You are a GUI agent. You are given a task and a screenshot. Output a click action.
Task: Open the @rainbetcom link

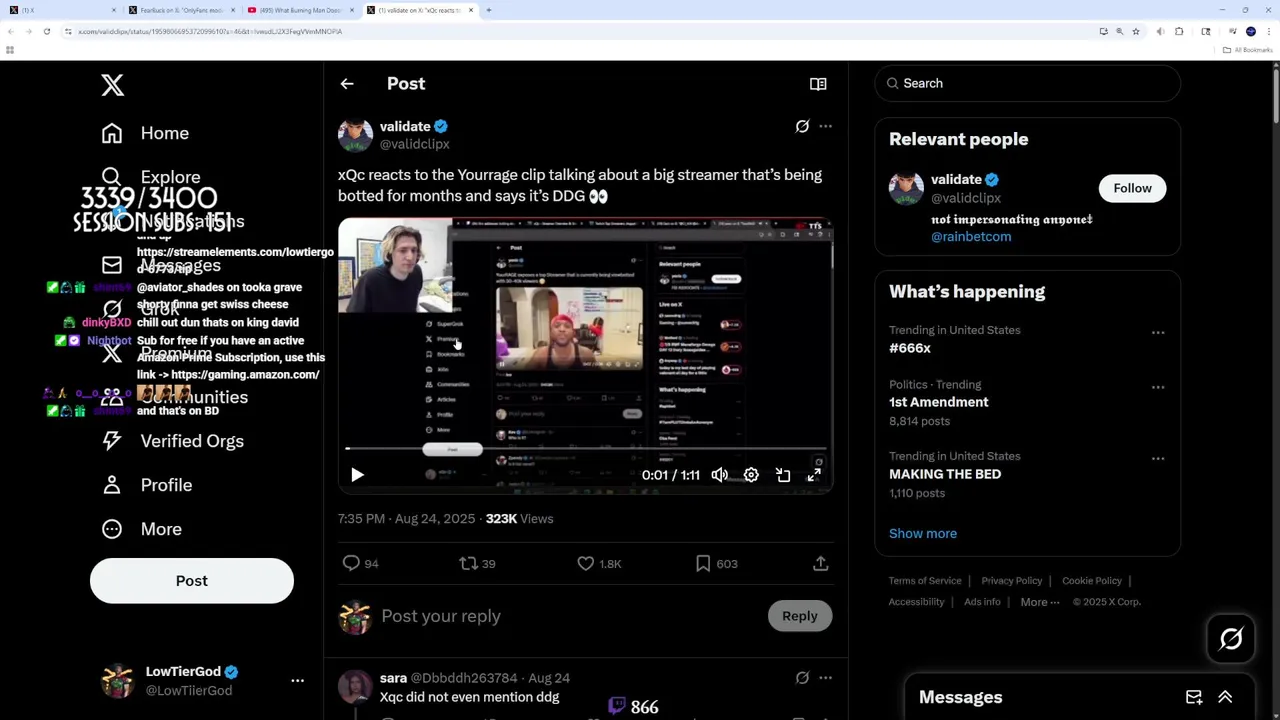pyautogui.click(x=971, y=237)
